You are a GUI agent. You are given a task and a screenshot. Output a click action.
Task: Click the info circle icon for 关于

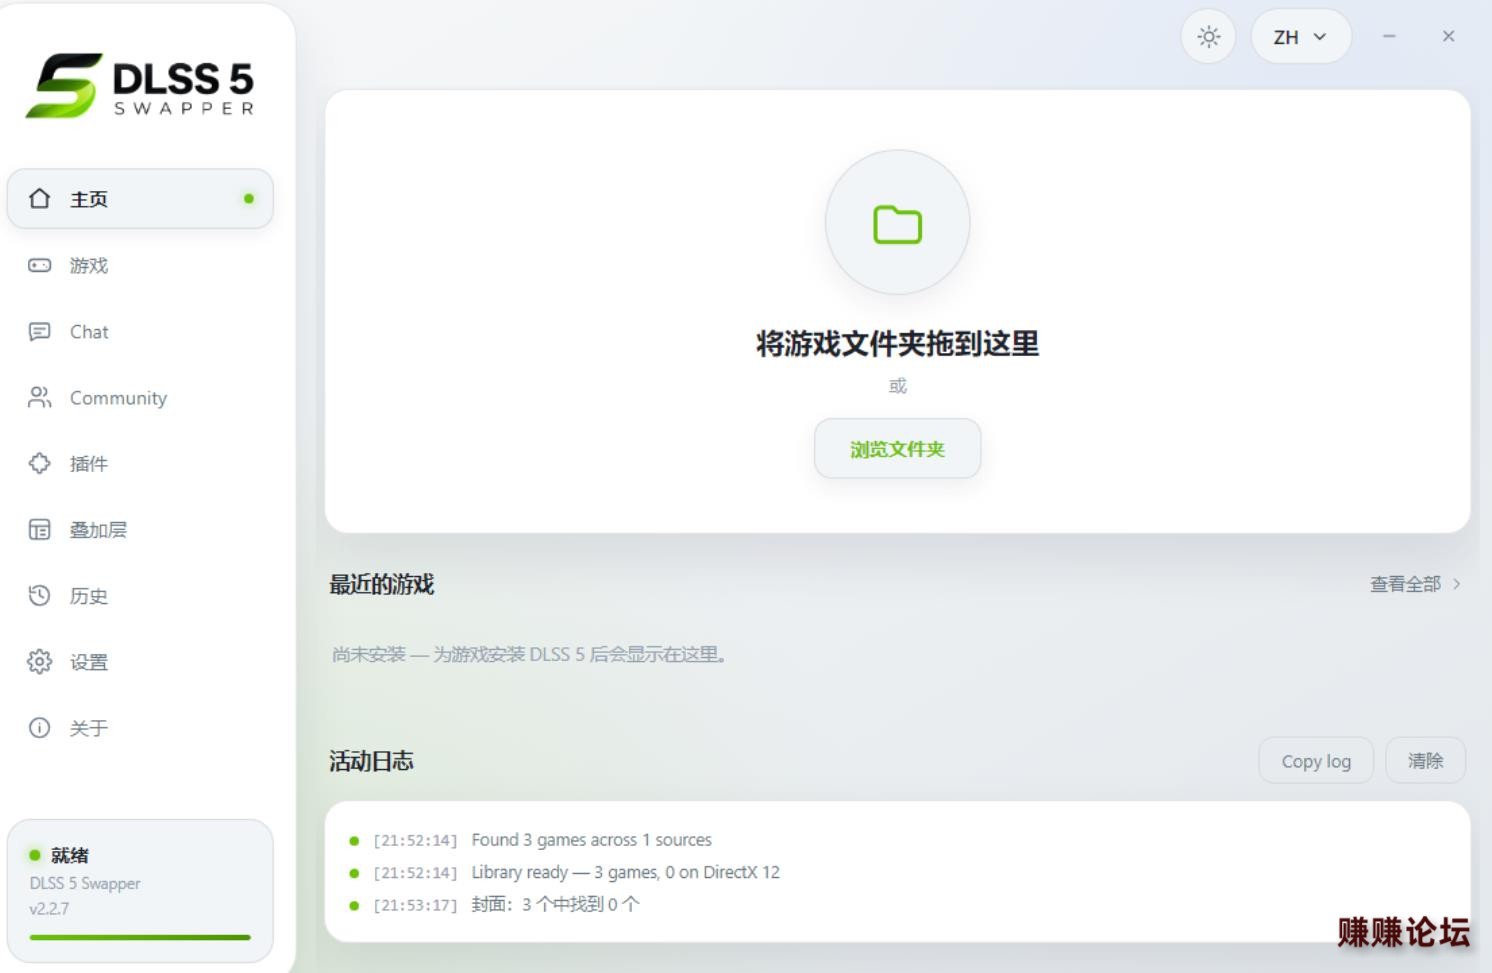point(39,727)
